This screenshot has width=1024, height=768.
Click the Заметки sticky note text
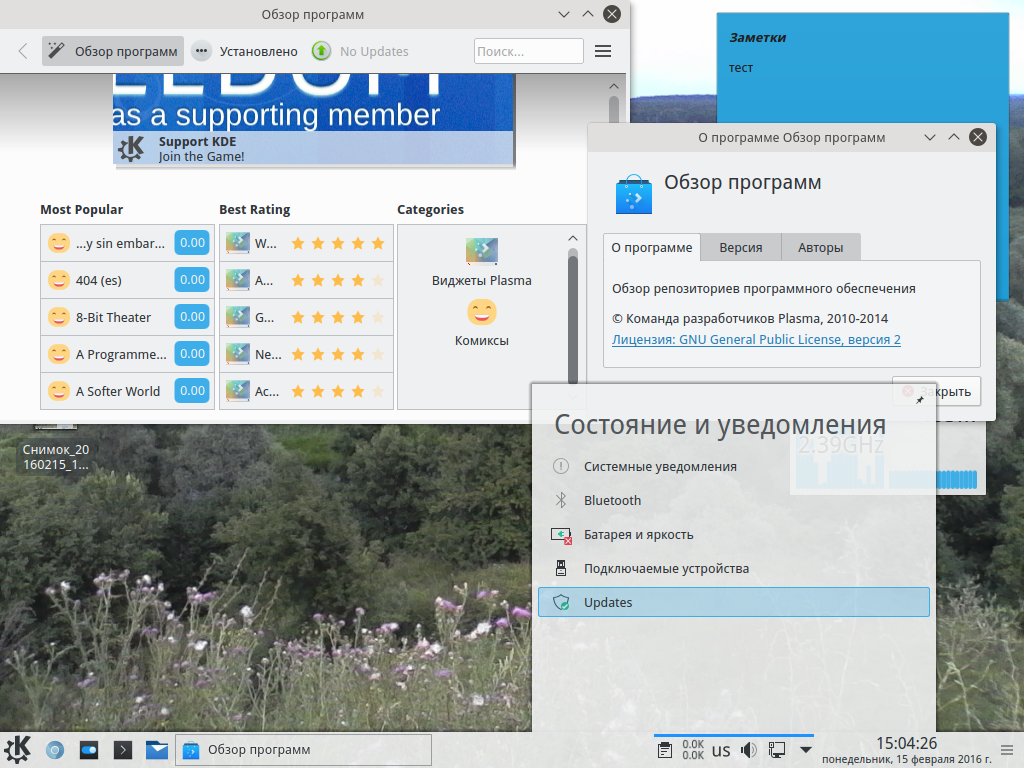click(x=757, y=37)
